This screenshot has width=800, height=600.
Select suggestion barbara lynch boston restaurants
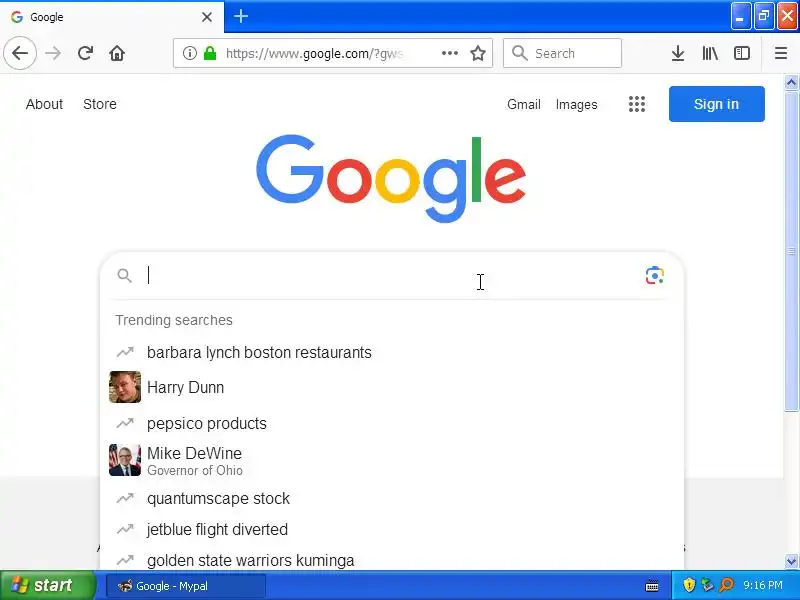click(392, 352)
